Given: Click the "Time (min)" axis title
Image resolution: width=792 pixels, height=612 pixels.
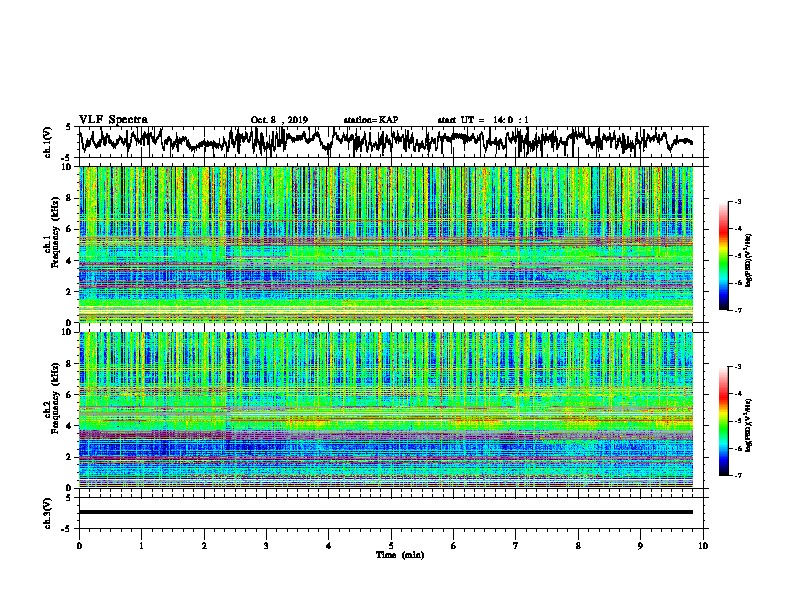Looking at the screenshot, I should coord(400,555).
